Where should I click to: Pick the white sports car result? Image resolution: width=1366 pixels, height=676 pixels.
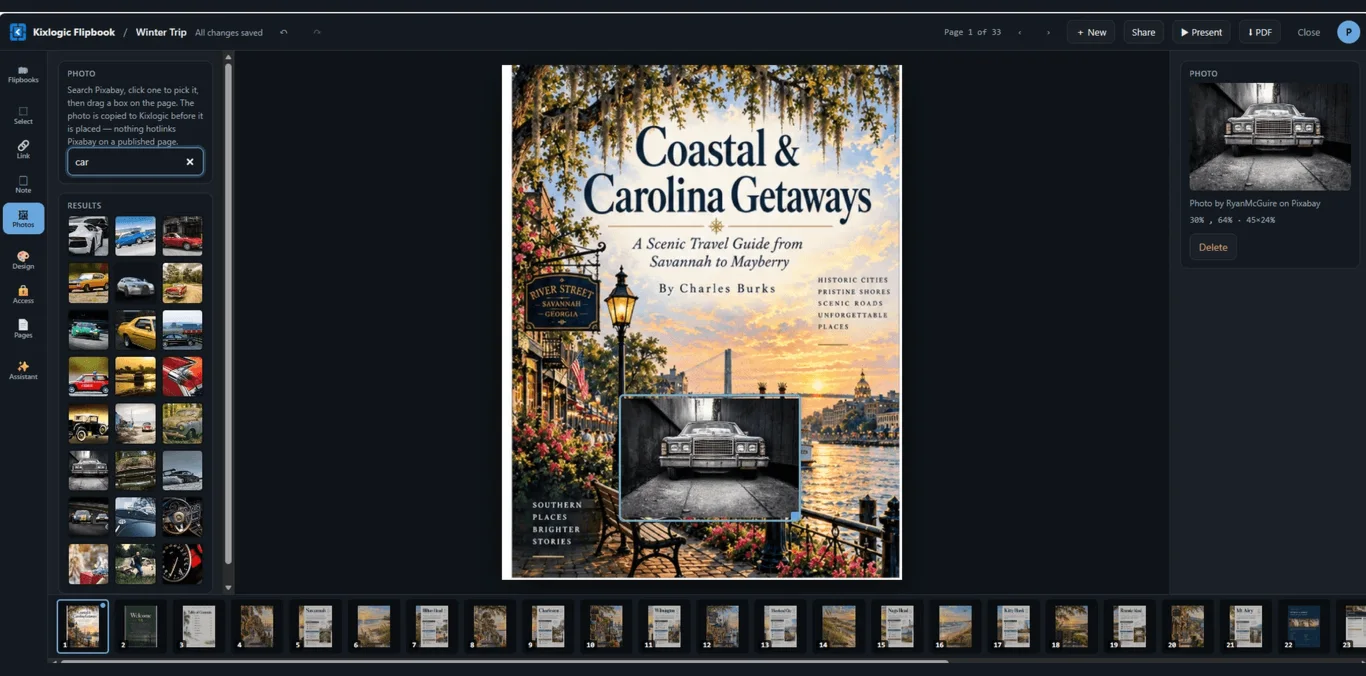(x=88, y=236)
